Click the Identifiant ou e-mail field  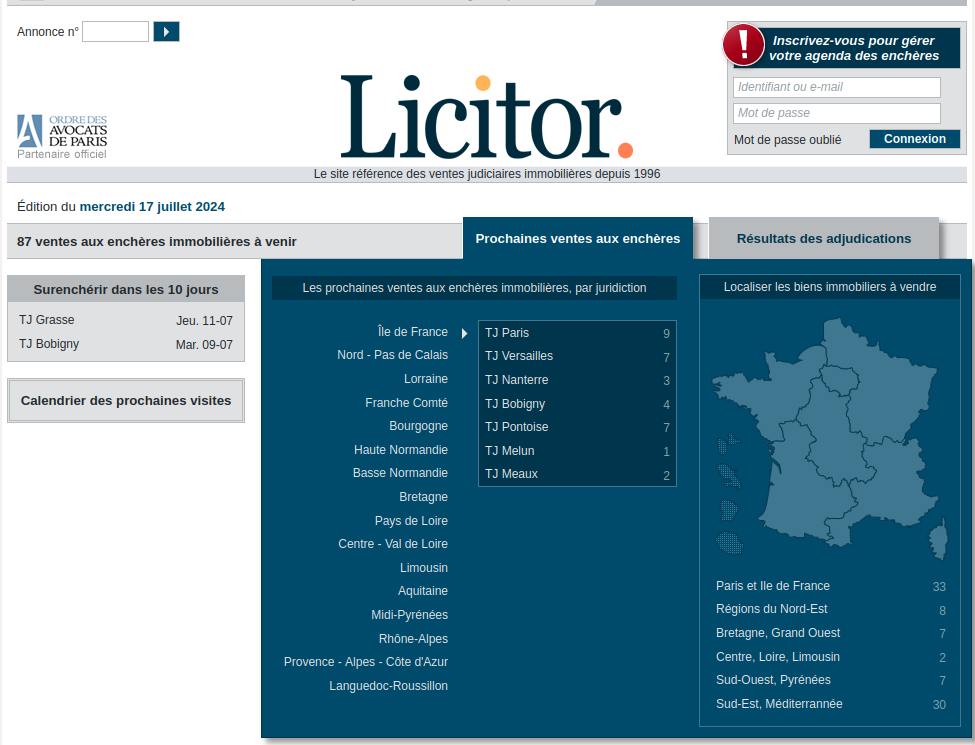tap(836, 87)
